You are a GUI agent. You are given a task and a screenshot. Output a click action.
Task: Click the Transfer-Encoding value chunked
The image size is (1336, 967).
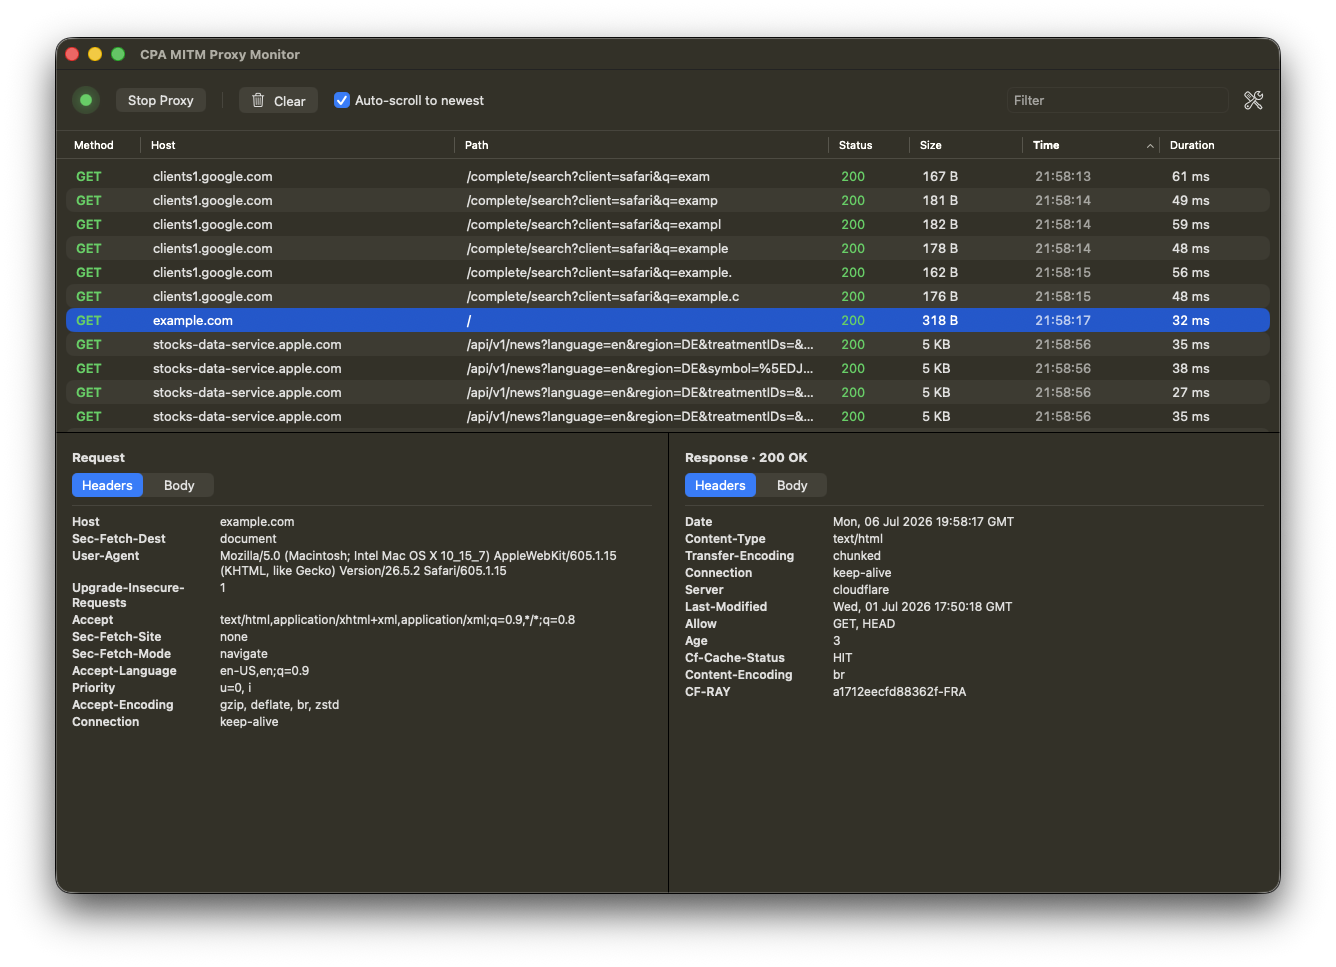click(857, 556)
